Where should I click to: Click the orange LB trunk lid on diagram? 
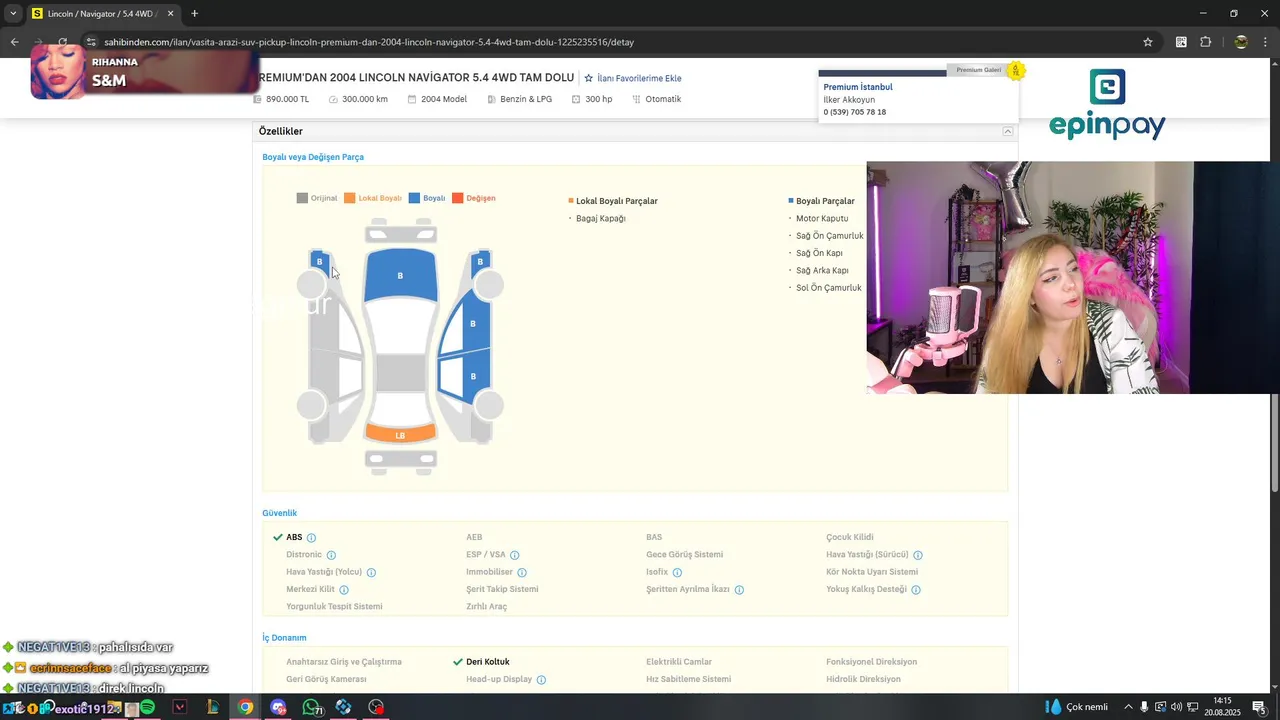[400, 434]
